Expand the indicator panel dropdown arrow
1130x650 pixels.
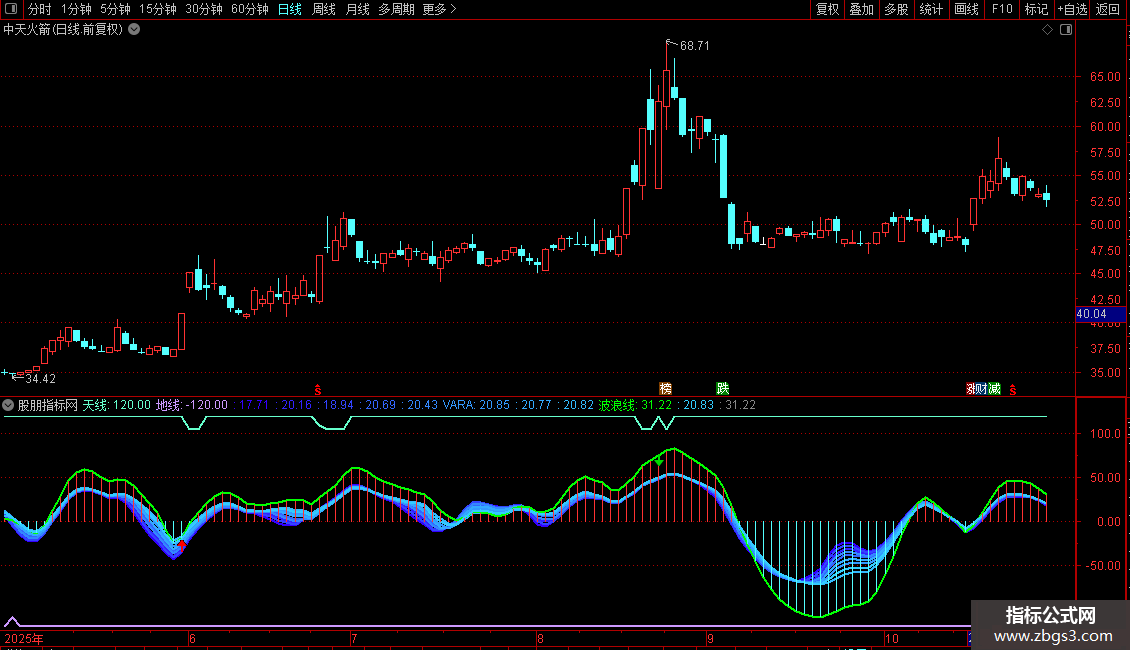pyautogui.click(x=9, y=406)
